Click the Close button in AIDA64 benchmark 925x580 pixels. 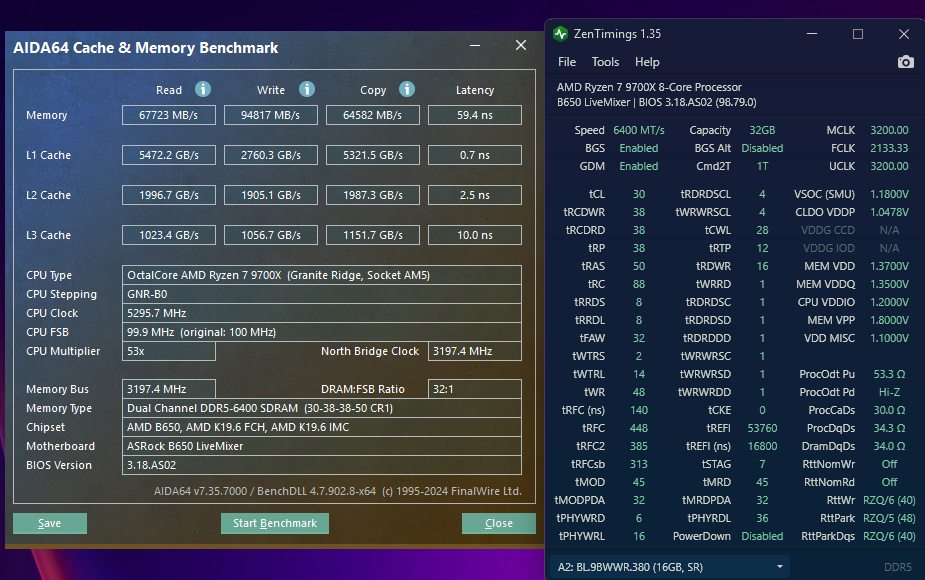click(498, 523)
